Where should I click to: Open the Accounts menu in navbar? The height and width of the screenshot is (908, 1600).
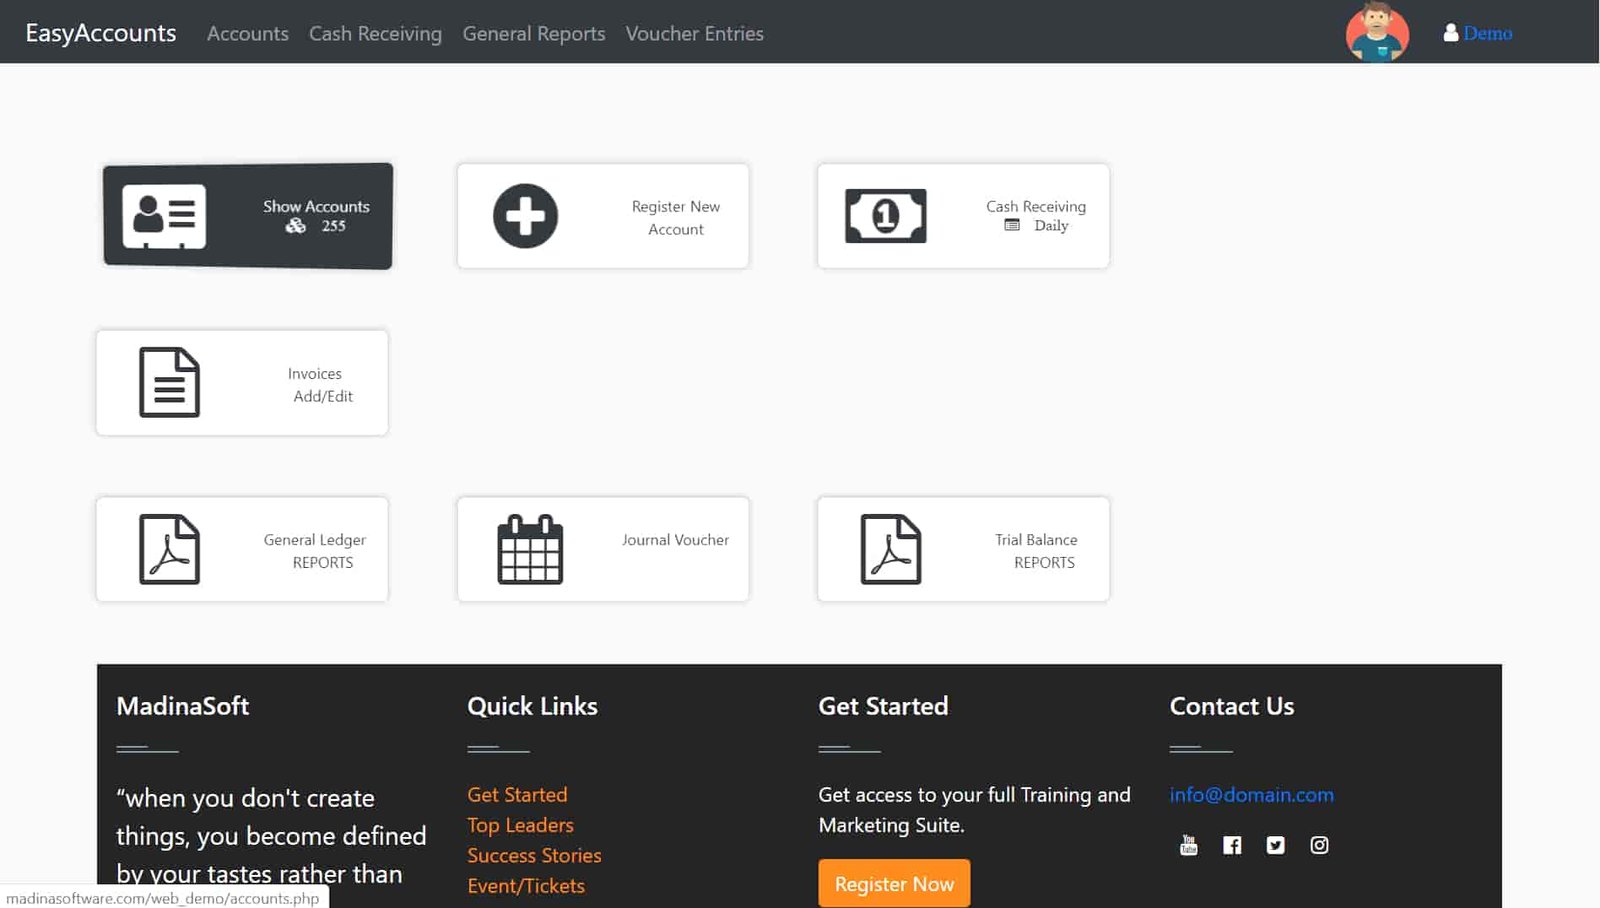pos(247,34)
